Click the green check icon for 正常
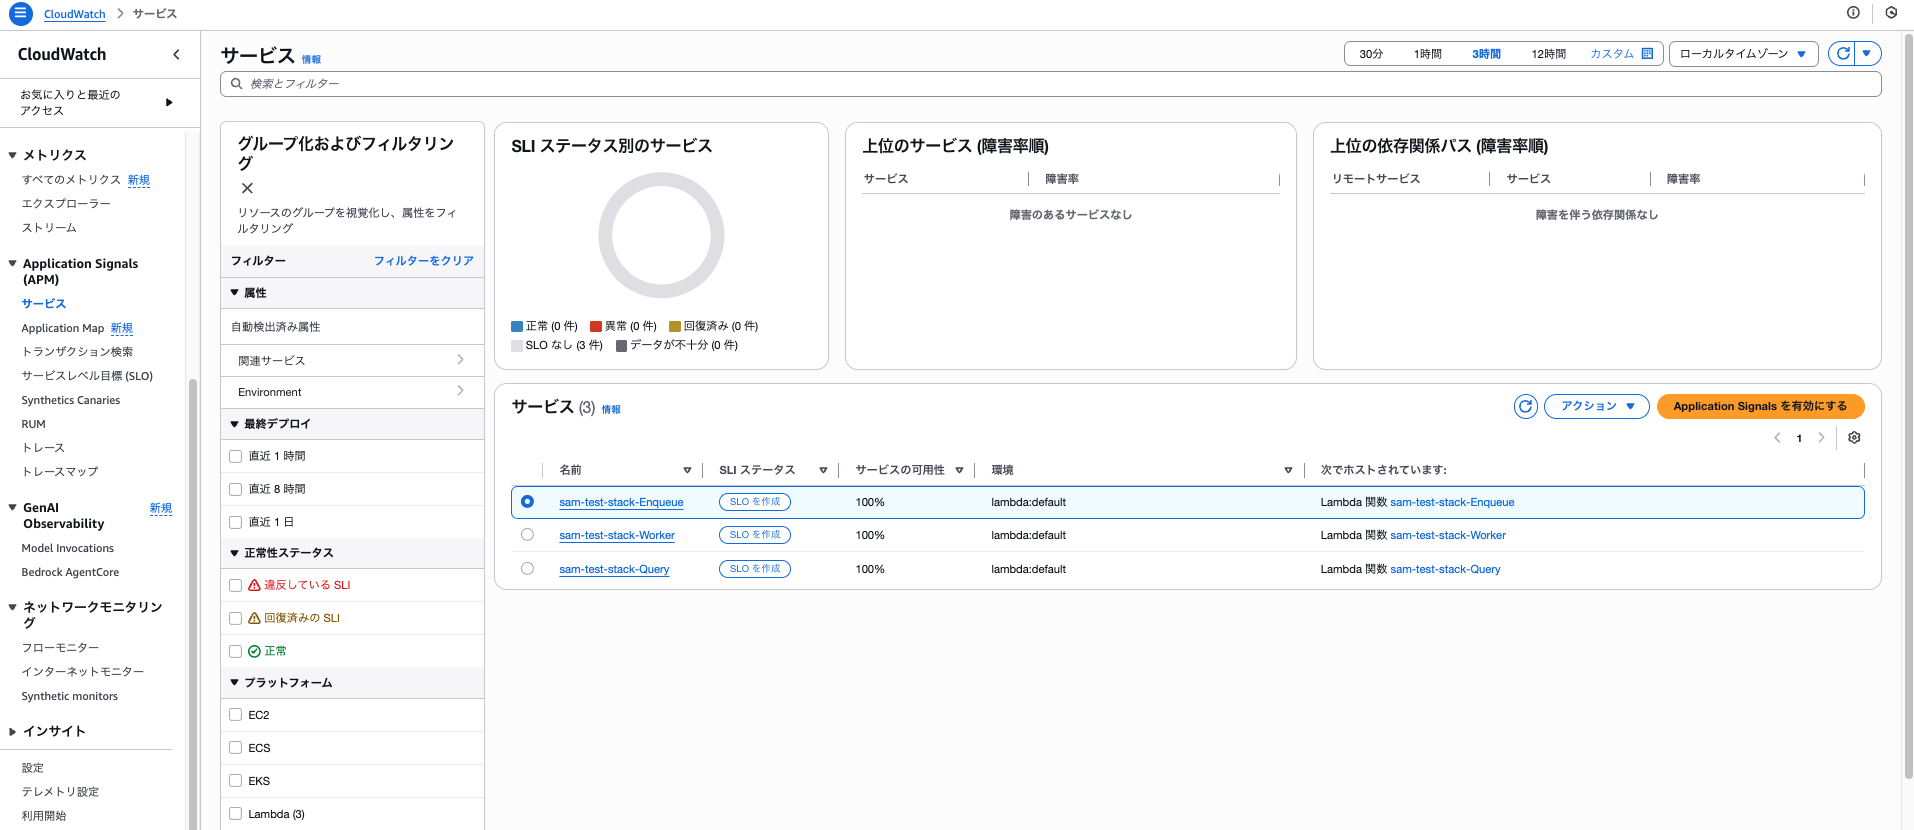This screenshot has height=830, width=1914. (254, 651)
